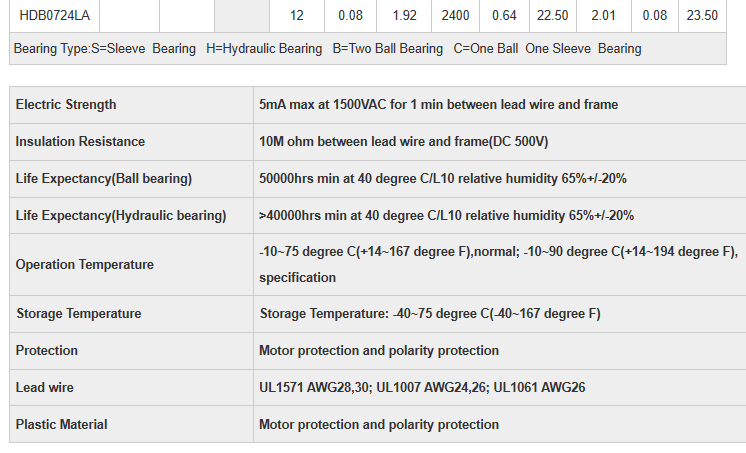This screenshot has height=453, width=746.
Task: Select the Plastic Material row label
Action: point(61,424)
